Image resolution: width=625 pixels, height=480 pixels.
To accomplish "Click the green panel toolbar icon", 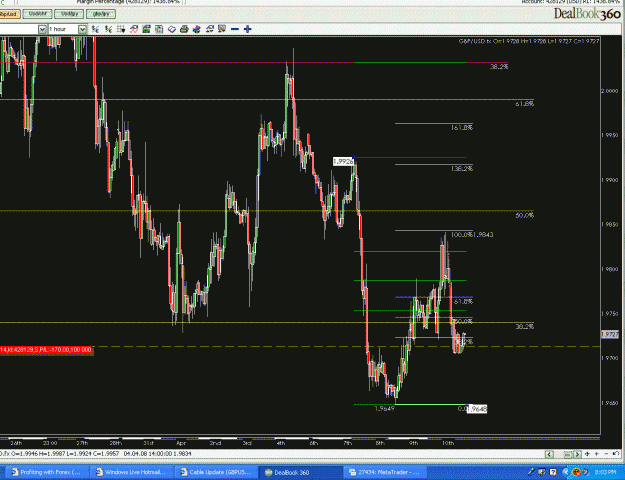I will (146, 29).
